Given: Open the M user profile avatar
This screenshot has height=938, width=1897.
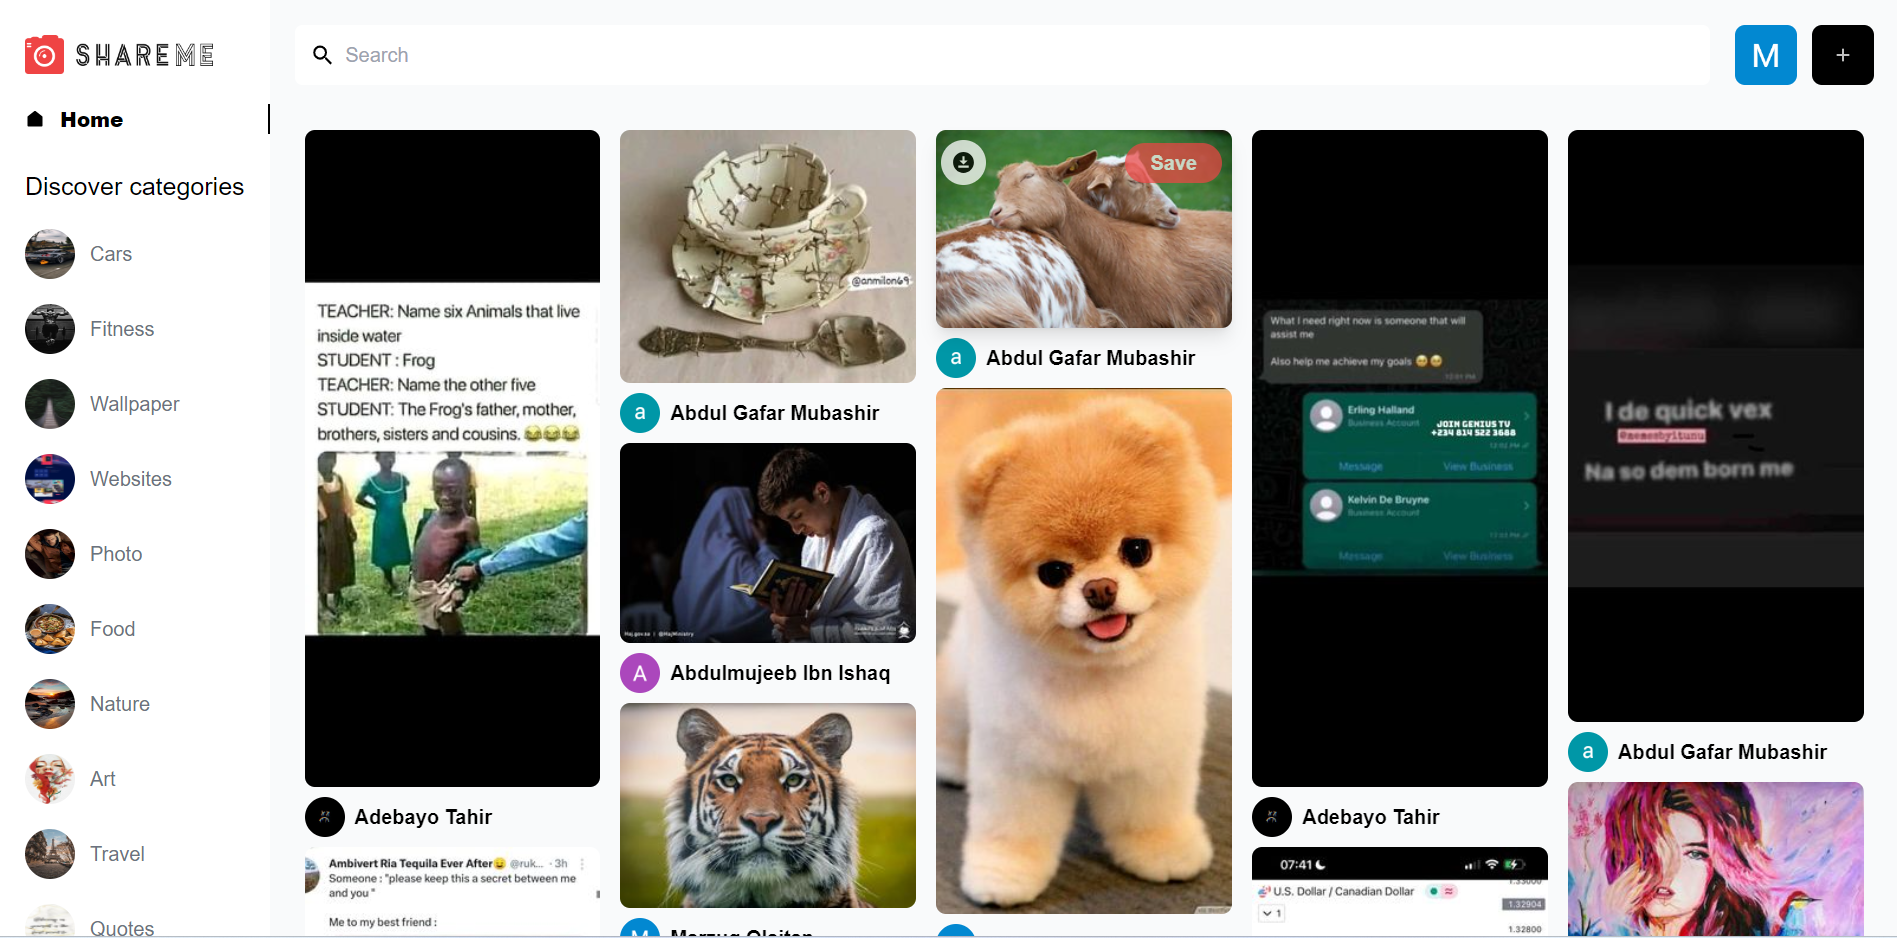Looking at the screenshot, I should pyautogui.click(x=1765, y=55).
